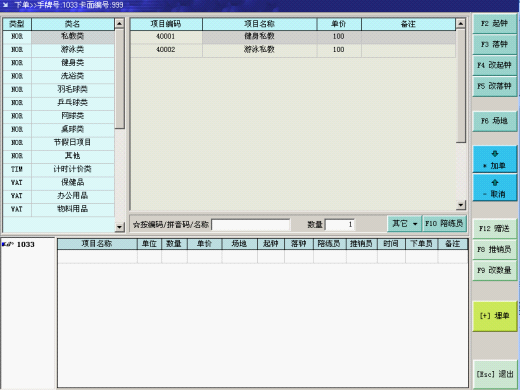
Task: Click the [Esc] 退出 button
Action: (x=495, y=374)
